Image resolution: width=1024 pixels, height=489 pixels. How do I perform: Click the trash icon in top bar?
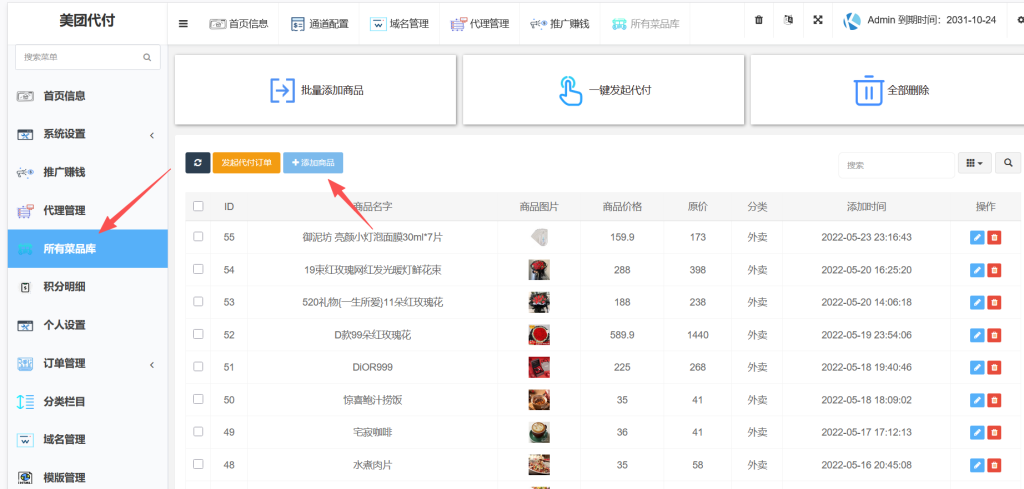[759, 20]
